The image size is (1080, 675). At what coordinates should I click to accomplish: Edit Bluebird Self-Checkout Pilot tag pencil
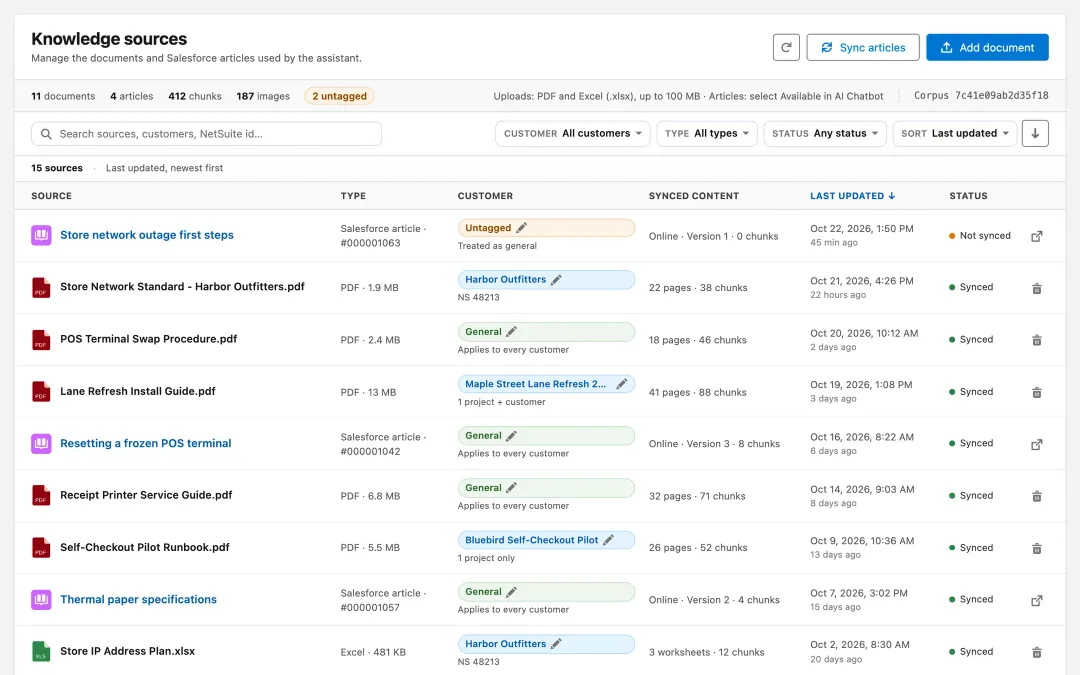pos(608,540)
